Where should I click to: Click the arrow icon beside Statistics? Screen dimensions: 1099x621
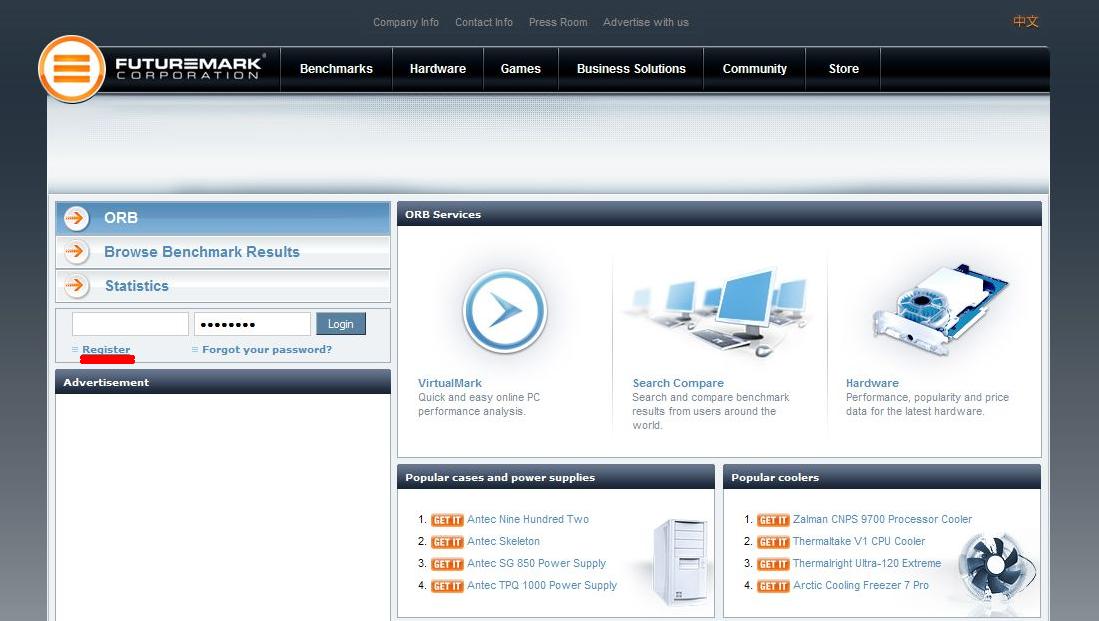[x=77, y=286]
